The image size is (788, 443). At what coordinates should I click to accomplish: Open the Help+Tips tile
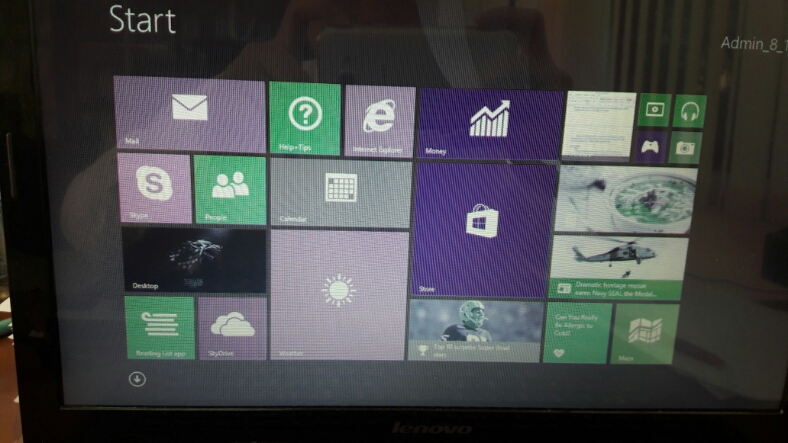(x=305, y=119)
